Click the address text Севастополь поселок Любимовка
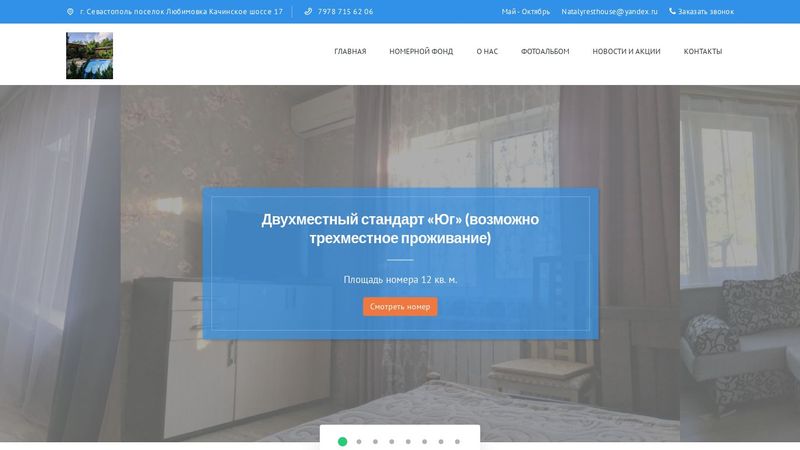 coord(146,12)
